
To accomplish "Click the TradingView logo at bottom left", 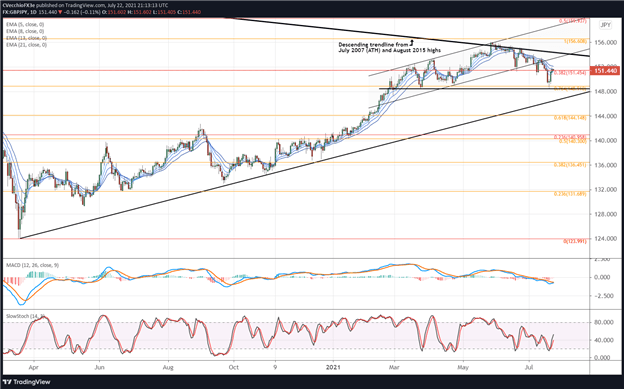I will tap(26, 382).
